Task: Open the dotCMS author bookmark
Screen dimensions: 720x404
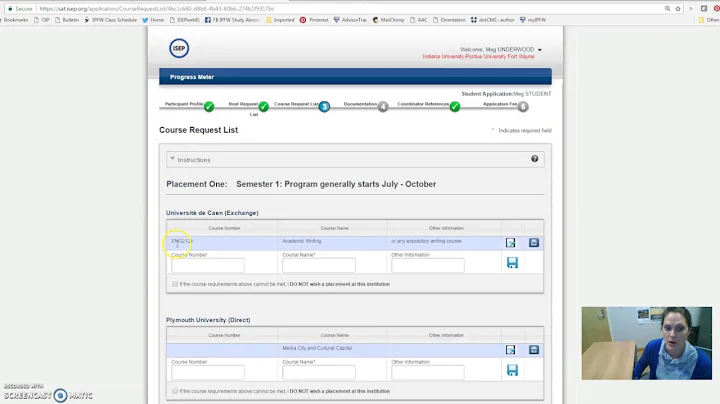Action: point(492,20)
